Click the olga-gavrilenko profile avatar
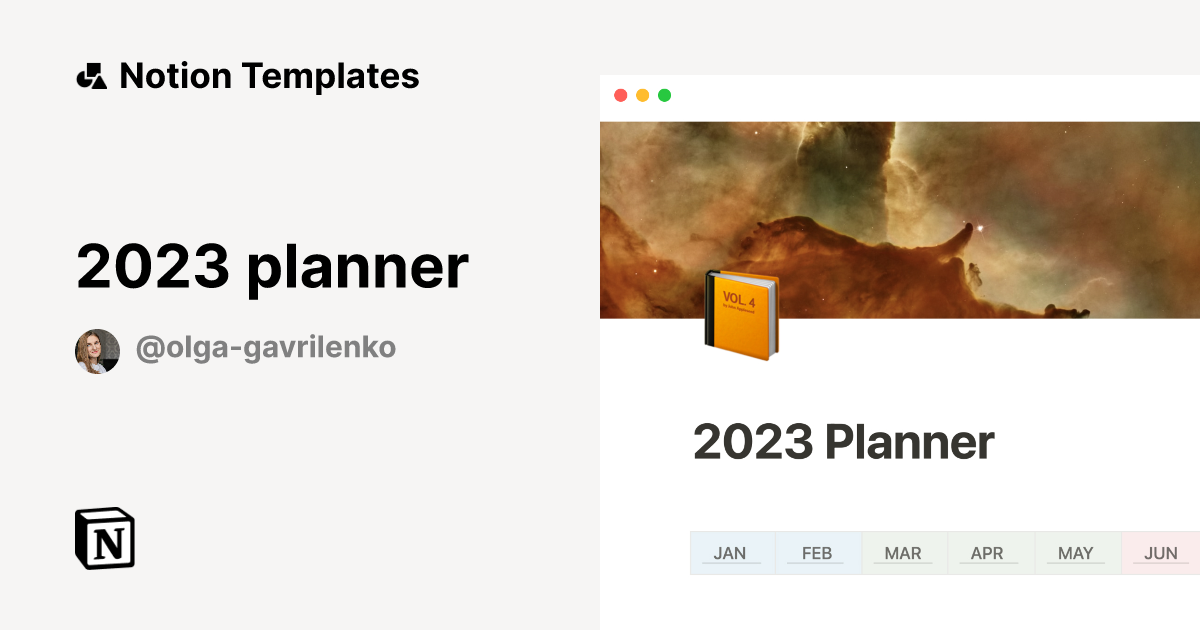This screenshot has width=1200, height=630. [97, 351]
